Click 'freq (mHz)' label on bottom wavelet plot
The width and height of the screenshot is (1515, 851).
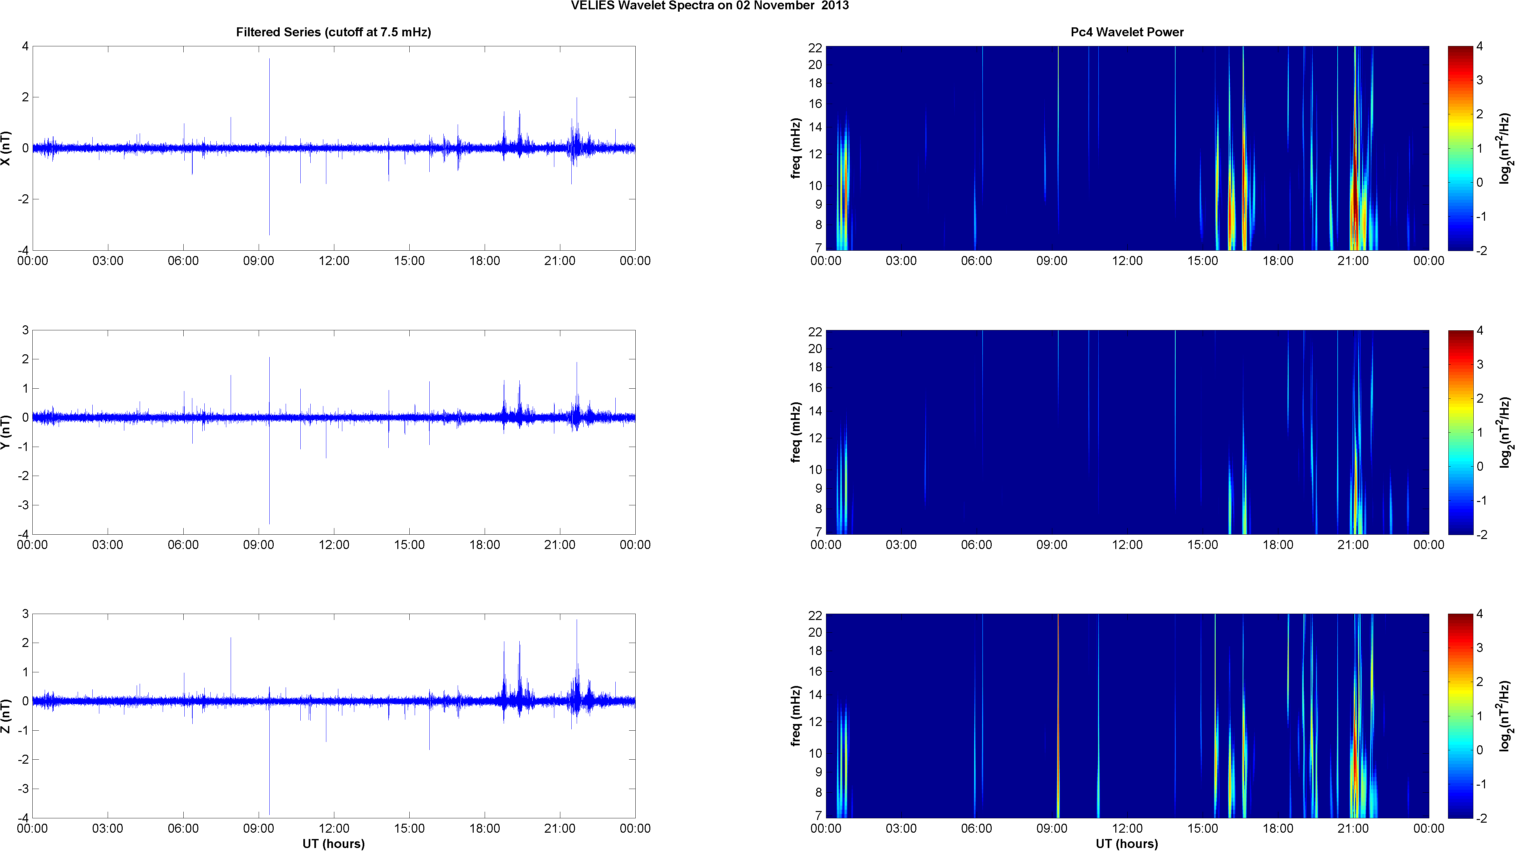[x=796, y=716]
